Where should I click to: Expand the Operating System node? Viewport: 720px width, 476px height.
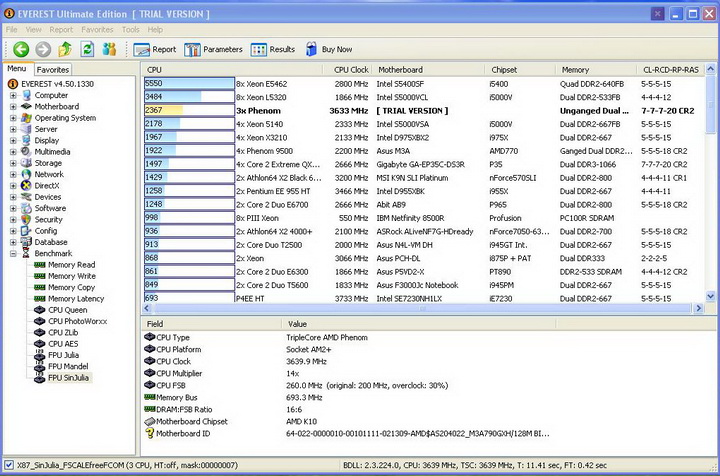click(13, 118)
